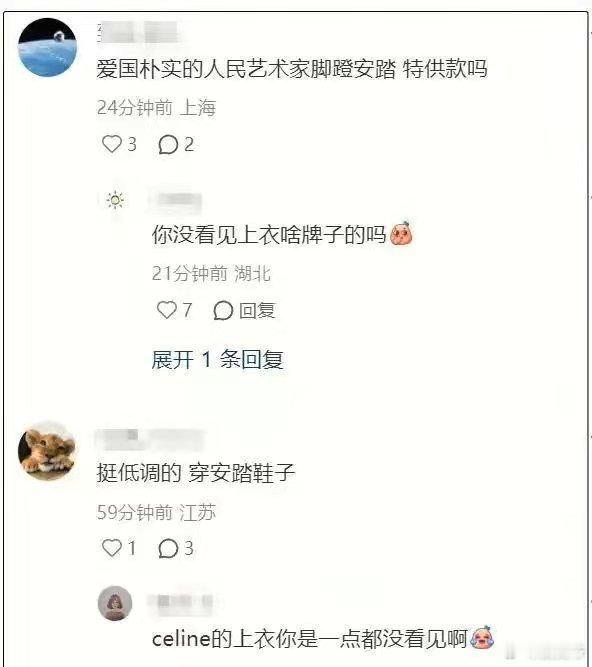Viewport: 592px width, 667px height.
Task: Click blurred username above 挺低调的 comment
Action: click(150, 439)
